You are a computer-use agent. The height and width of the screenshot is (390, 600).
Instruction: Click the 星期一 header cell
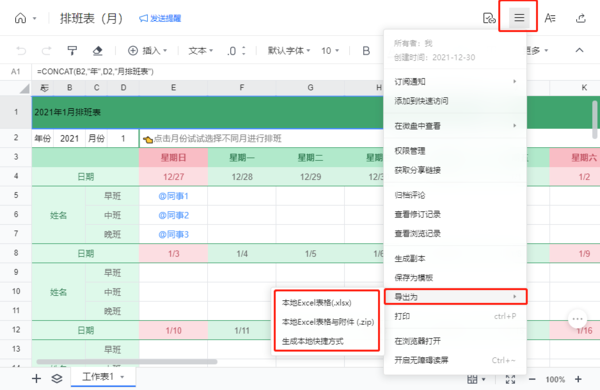point(242,158)
